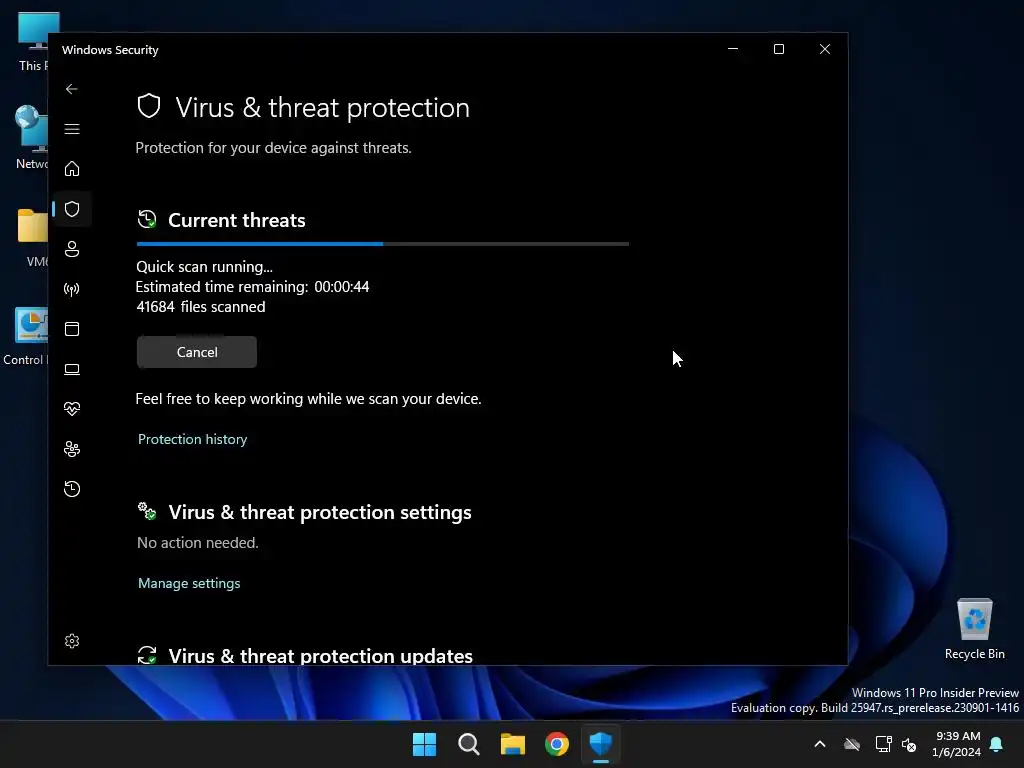Open the Home sidebar icon
Viewport: 1024px width, 768px height.
click(x=72, y=169)
